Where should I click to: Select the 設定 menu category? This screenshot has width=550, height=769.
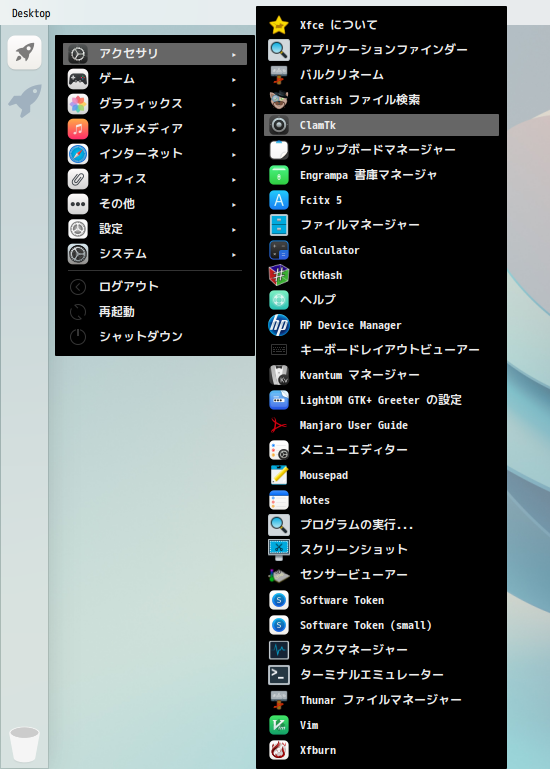155,229
